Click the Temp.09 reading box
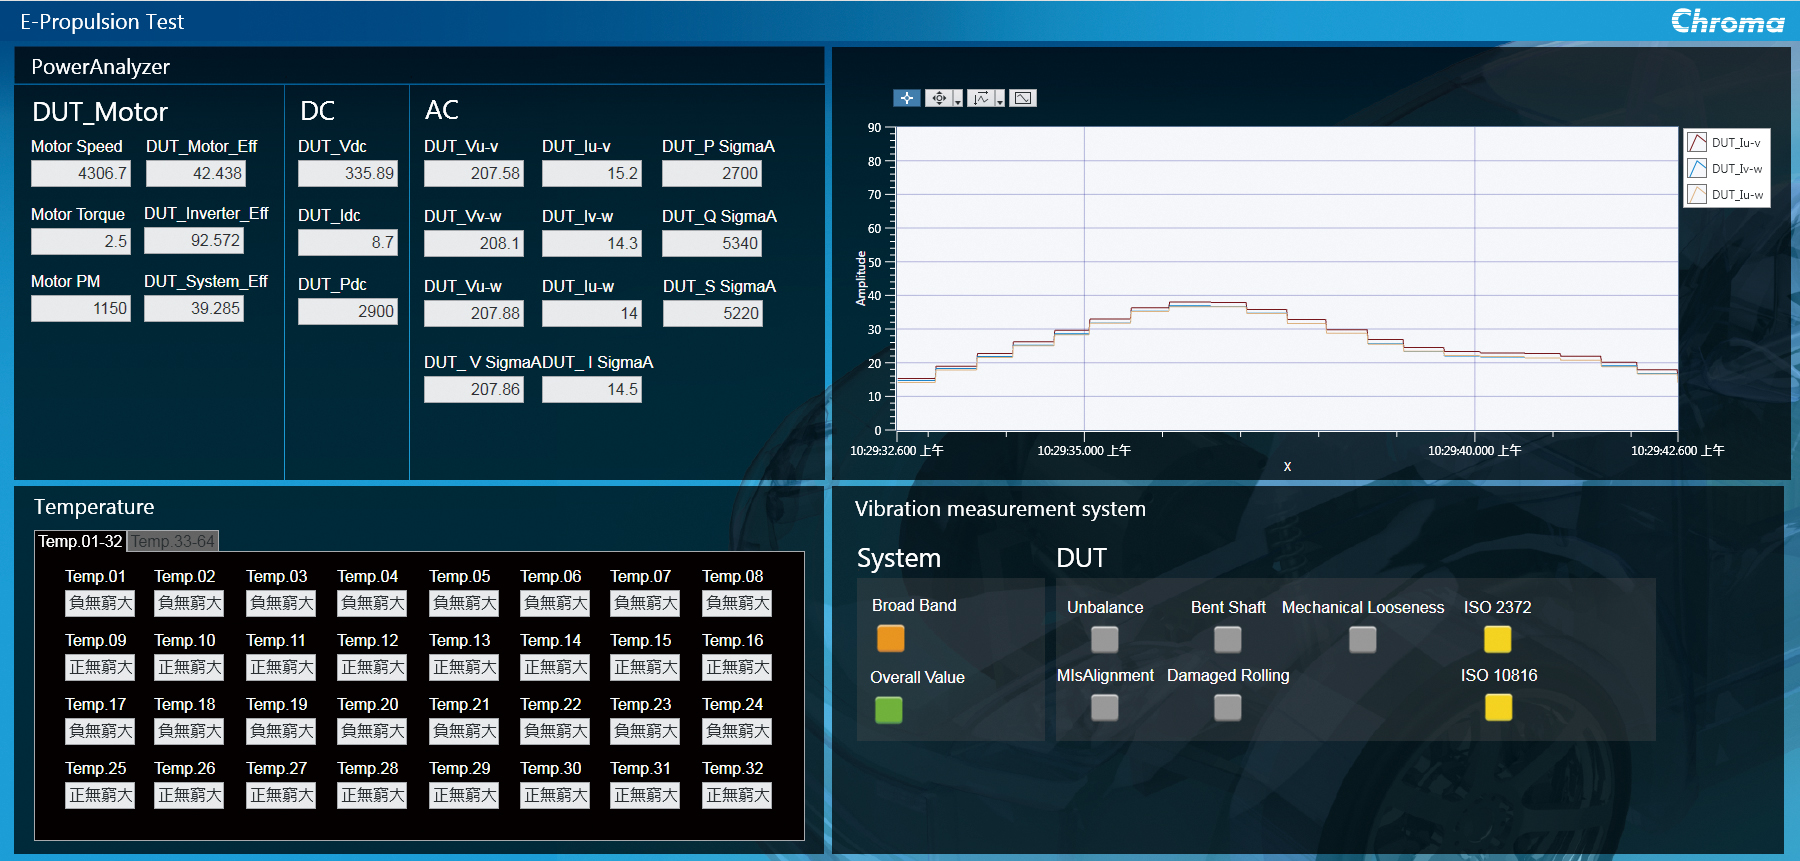 click(100, 667)
